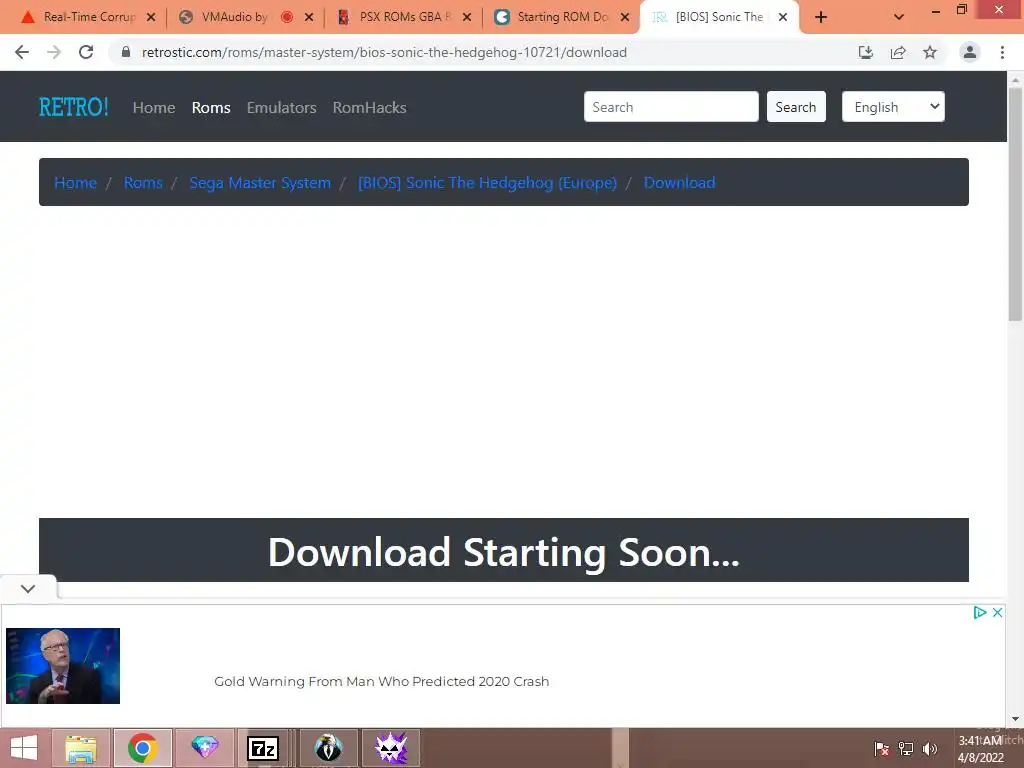The height and width of the screenshot is (768, 1024).
Task: Click the scrollbar down arrow
Action: pyautogui.click(x=1015, y=719)
